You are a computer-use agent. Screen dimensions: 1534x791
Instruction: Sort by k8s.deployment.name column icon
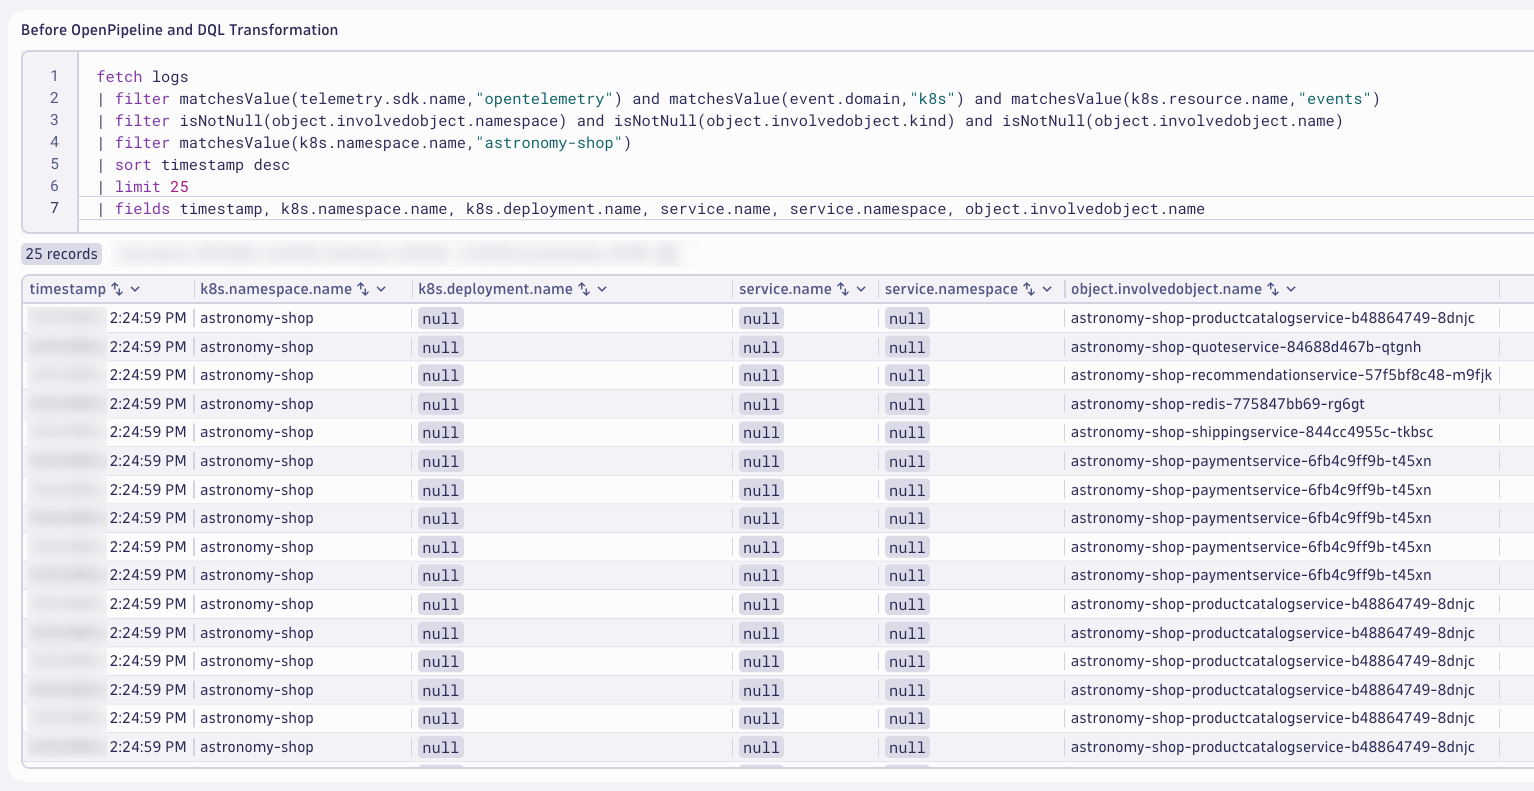tap(585, 289)
